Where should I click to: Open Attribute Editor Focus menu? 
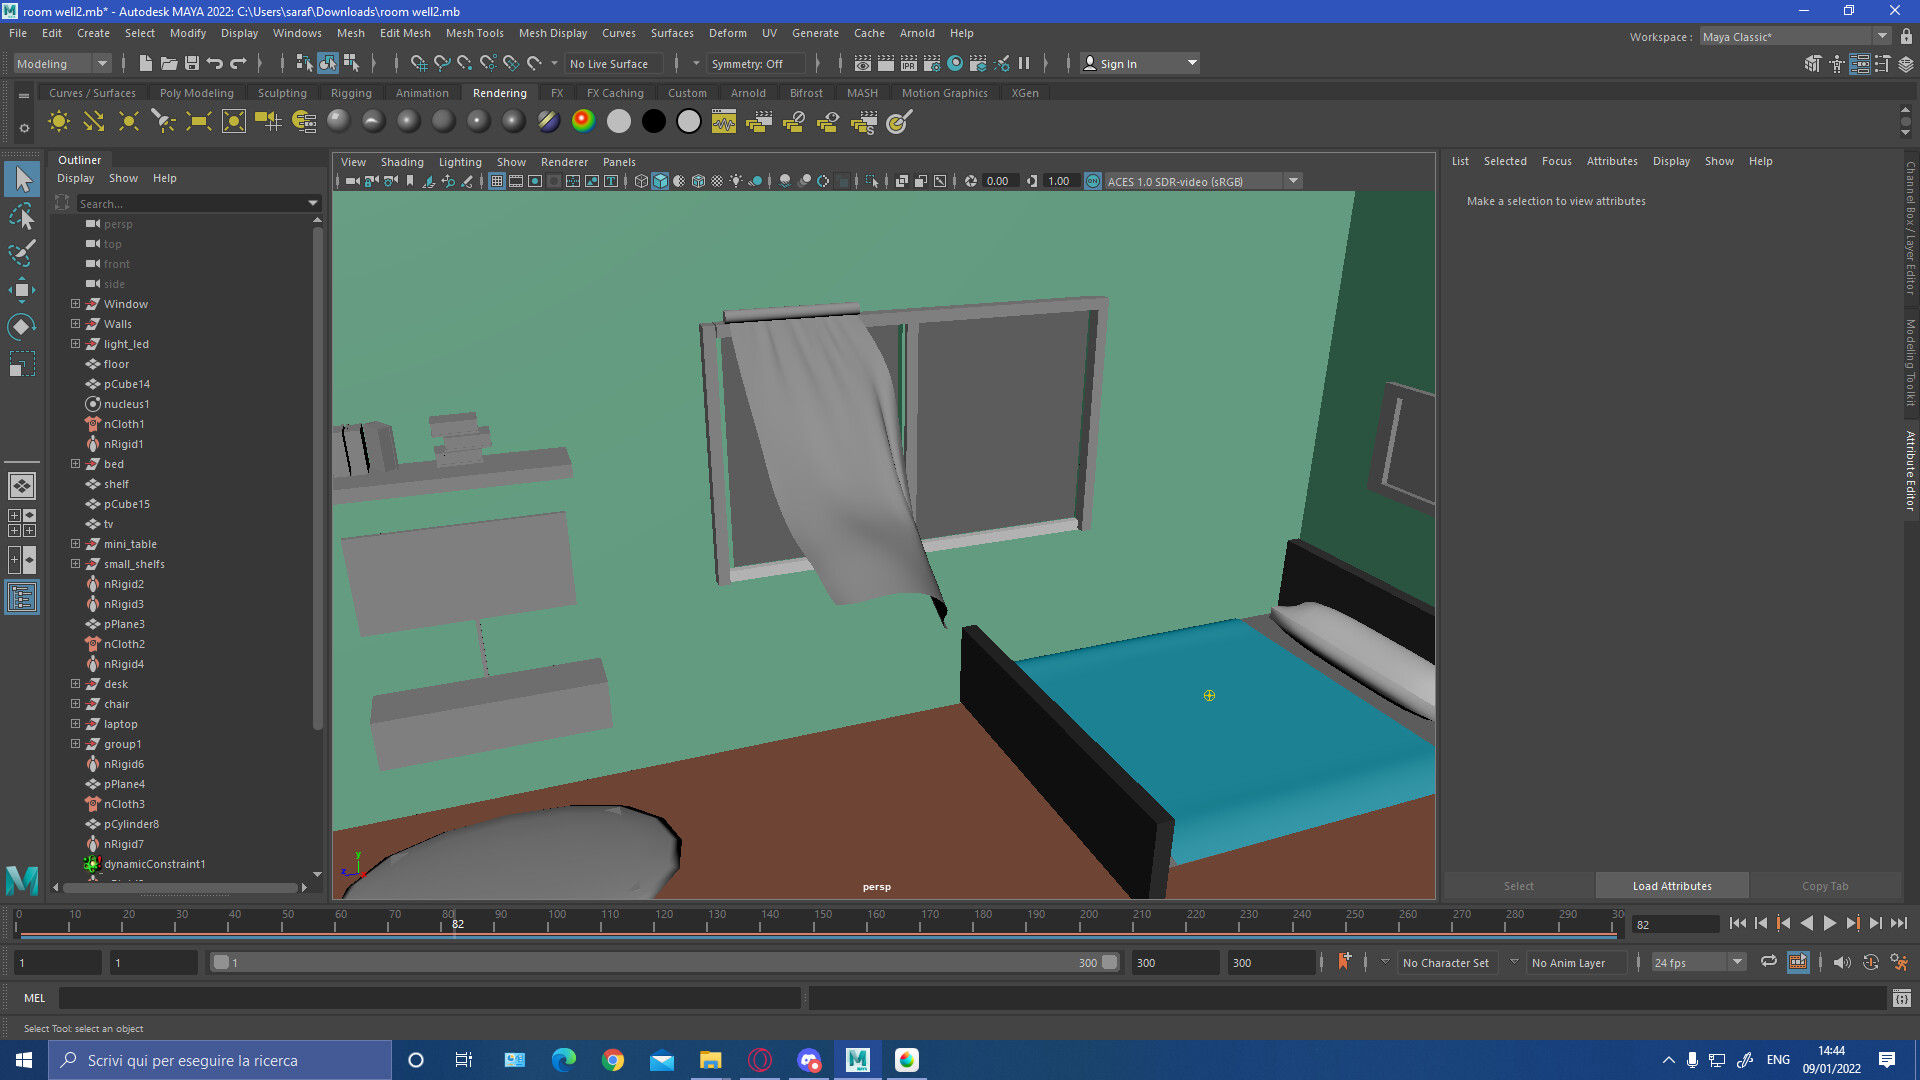coord(1556,161)
